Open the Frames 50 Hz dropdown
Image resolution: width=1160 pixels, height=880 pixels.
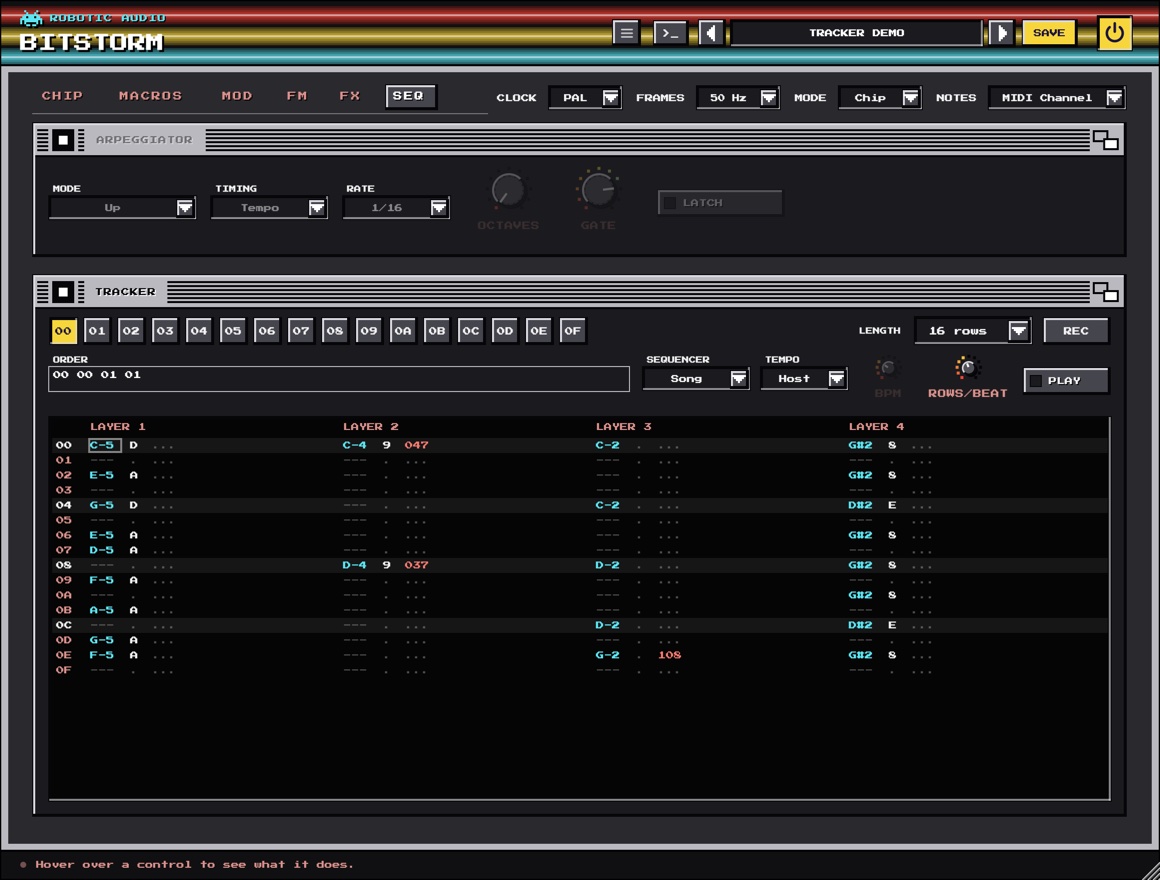click(x=738, y=98)
